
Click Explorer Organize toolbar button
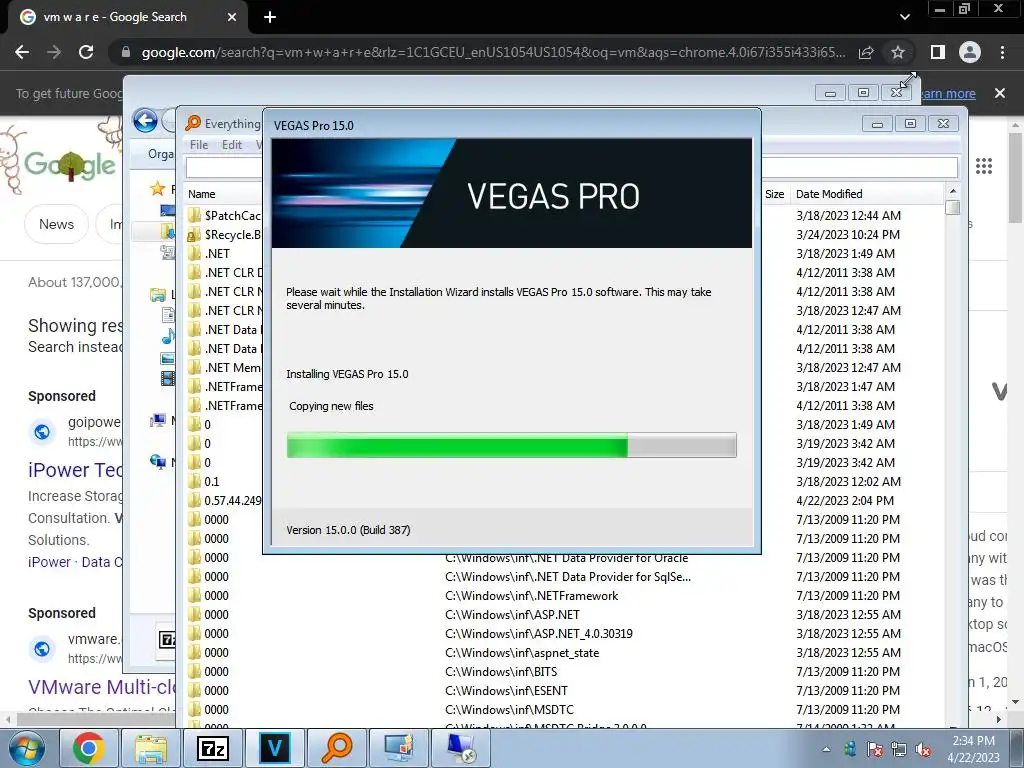tap(161, 153)
